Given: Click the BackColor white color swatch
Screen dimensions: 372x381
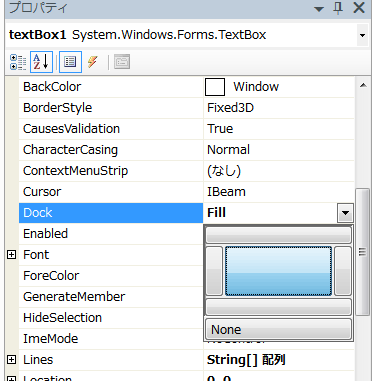Looking at the screenshot, I should click(215, 87).
